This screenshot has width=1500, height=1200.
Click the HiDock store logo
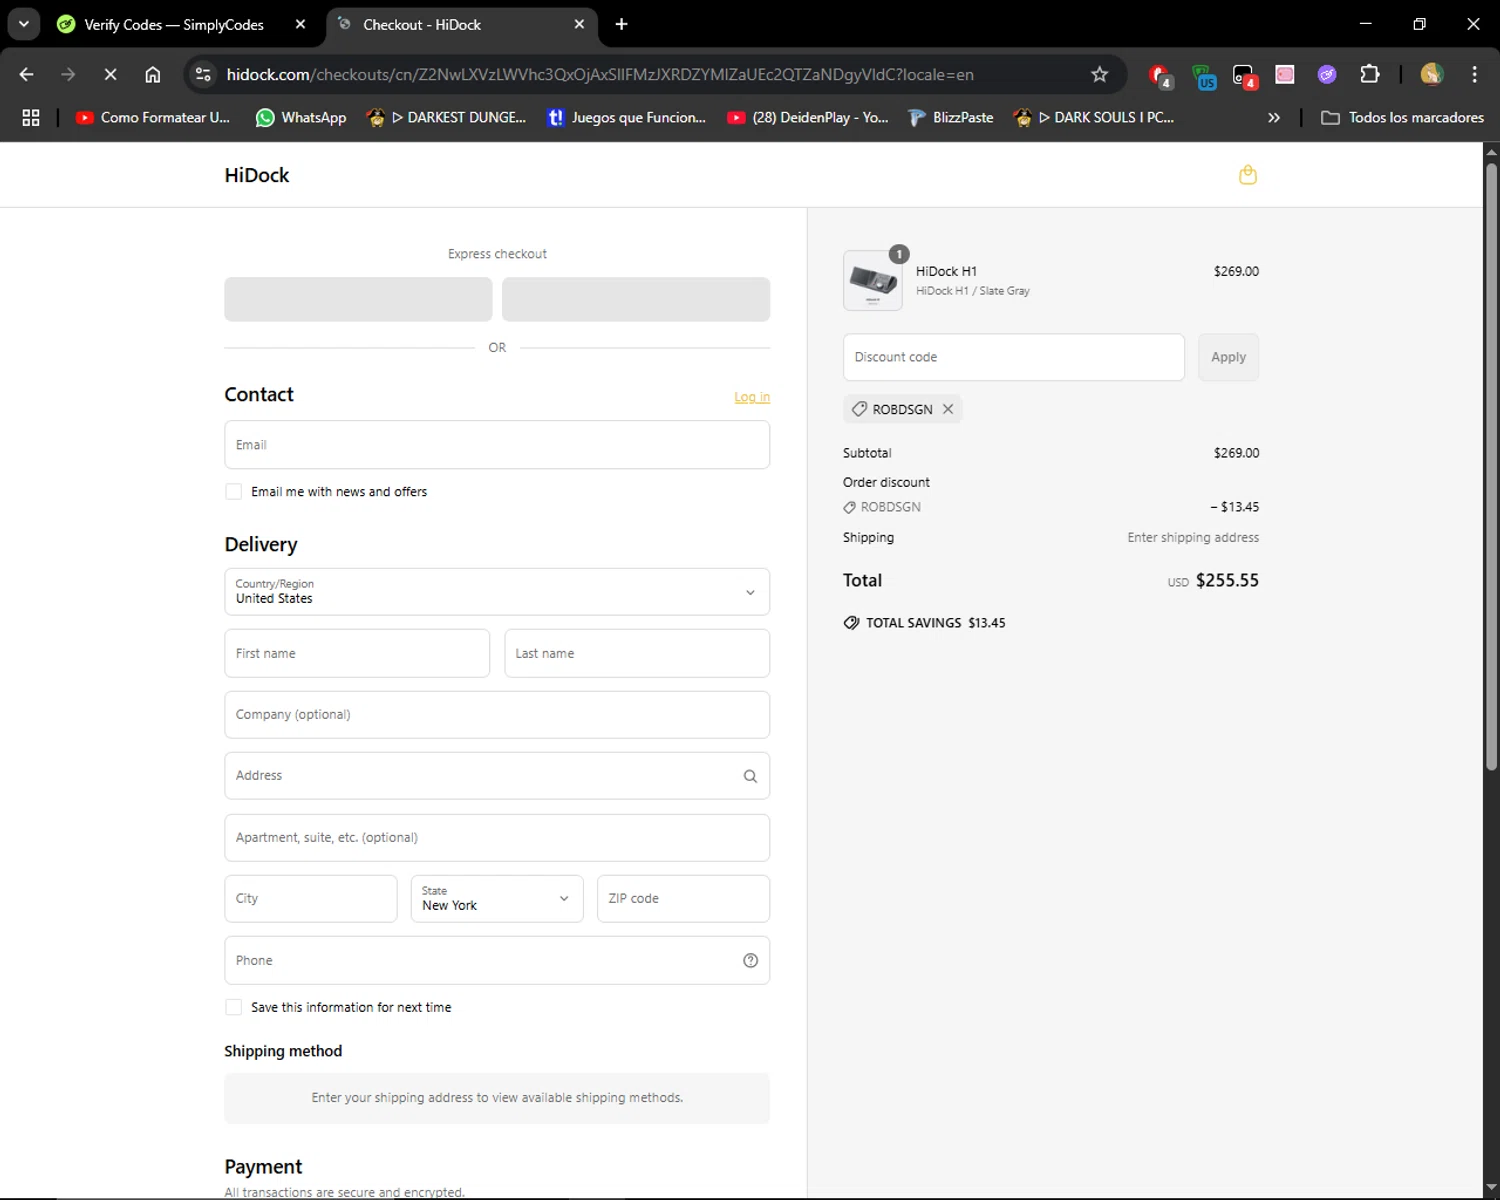(257, 175)
